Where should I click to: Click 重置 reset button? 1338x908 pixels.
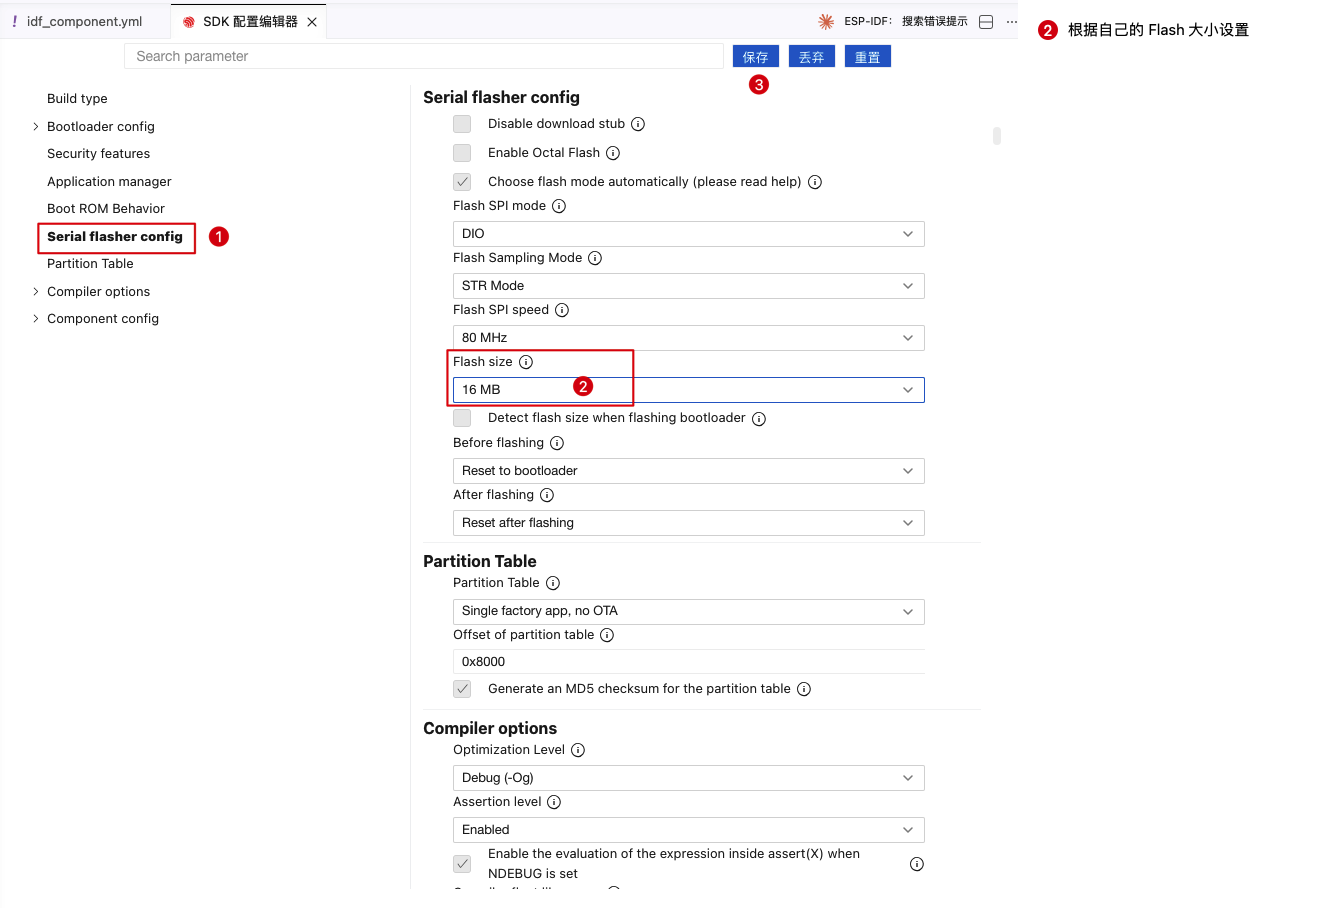pyautogui.click(x=868, y=57)
